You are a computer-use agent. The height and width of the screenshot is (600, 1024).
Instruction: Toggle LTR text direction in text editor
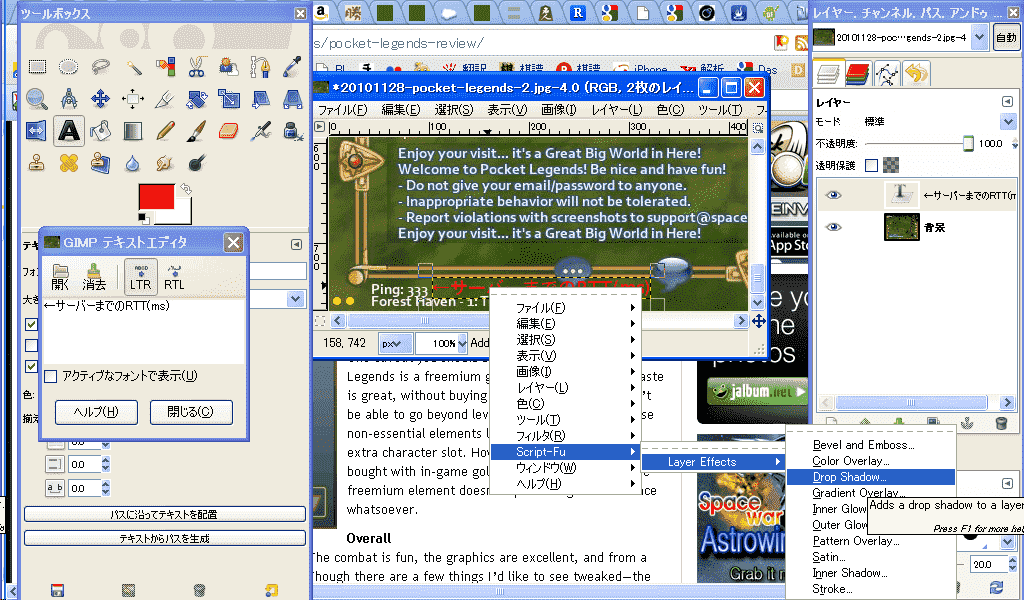(x=140, y=277)
